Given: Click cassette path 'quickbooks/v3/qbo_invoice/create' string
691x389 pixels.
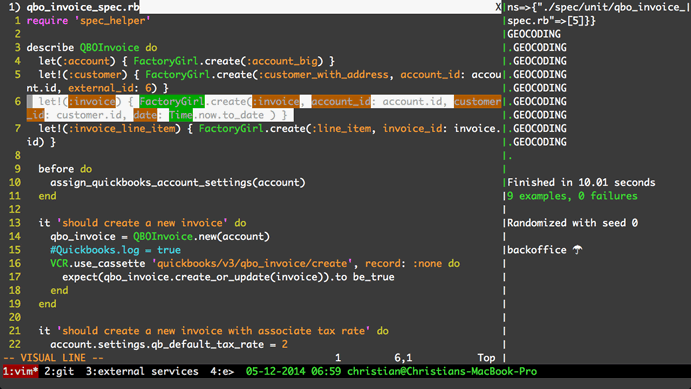Looking at the screenshot, I should (x=252, y=263).
